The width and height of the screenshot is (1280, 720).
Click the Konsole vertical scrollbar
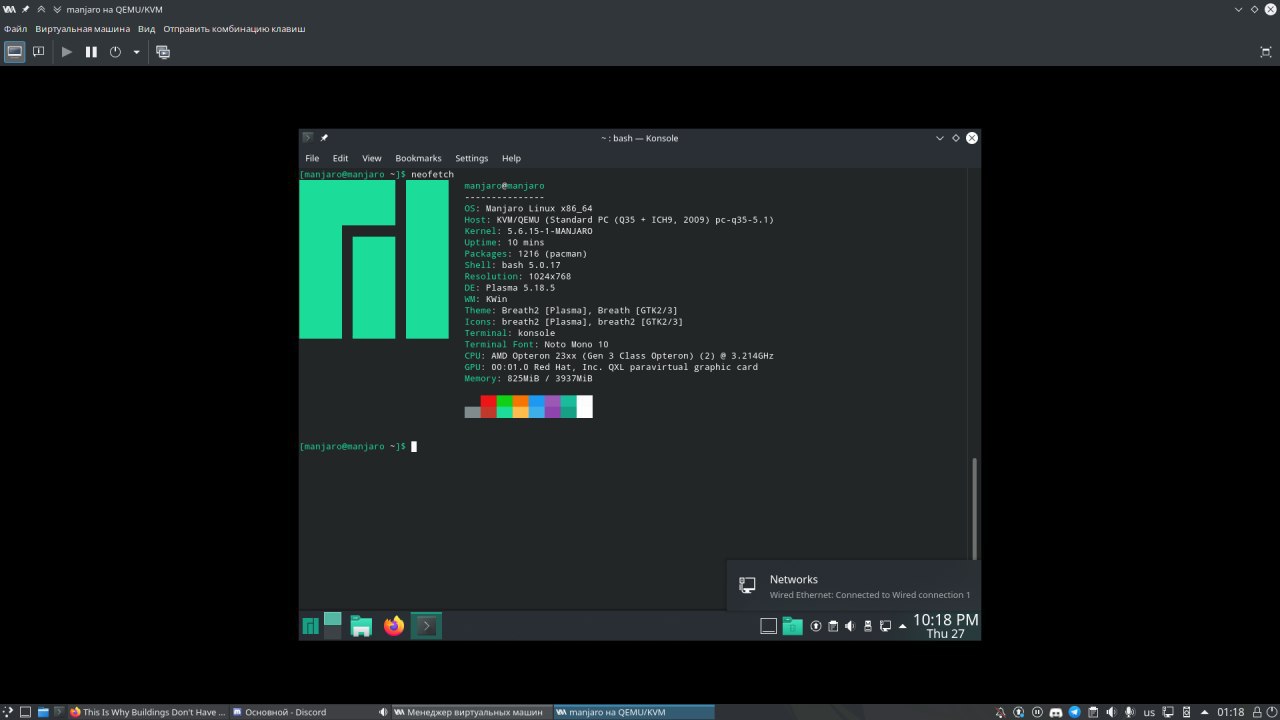974,508
